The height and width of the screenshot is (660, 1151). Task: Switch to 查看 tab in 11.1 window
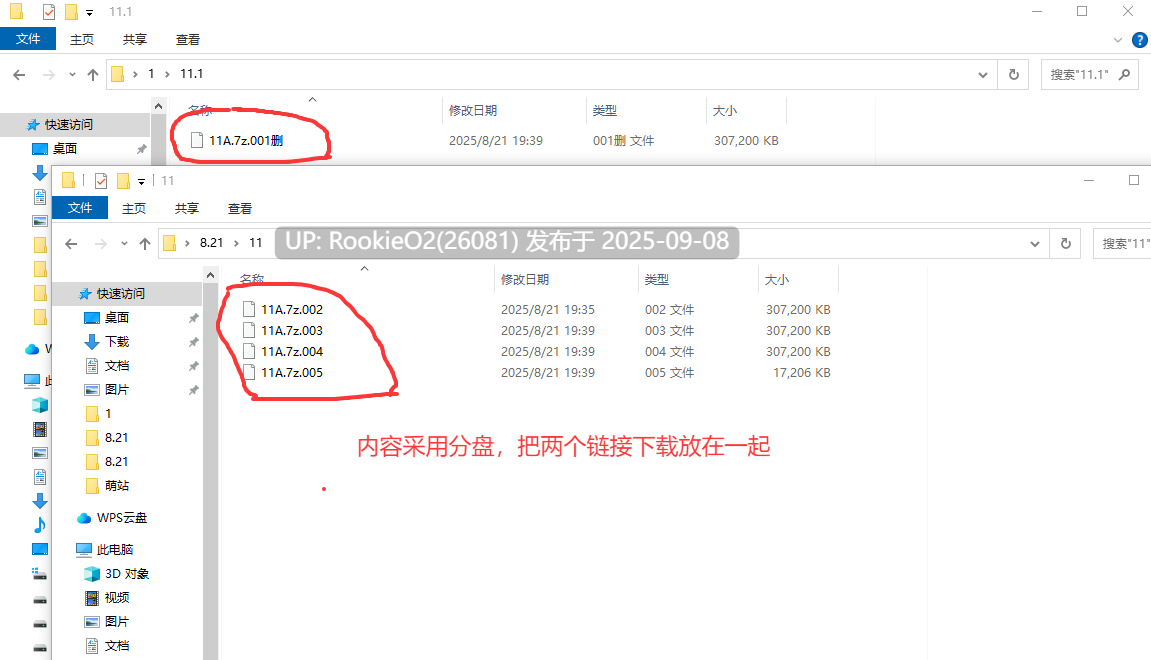(x=187, y=40)
